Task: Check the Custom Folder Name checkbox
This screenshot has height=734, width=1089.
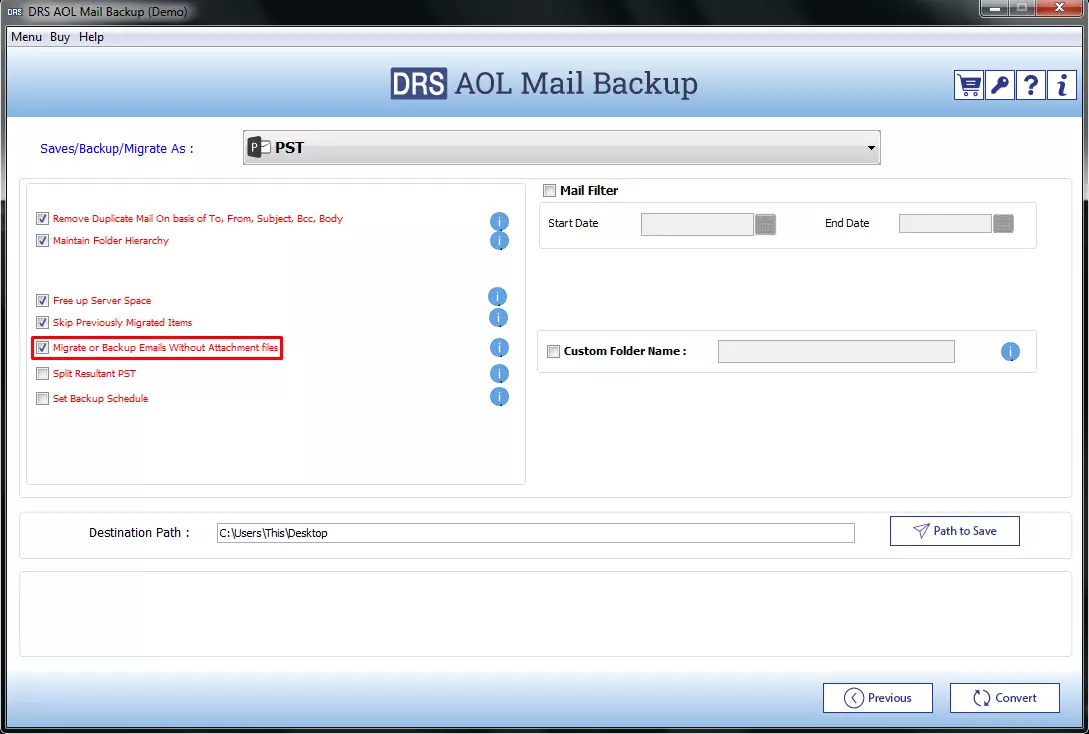Action: tap(554, 351)
